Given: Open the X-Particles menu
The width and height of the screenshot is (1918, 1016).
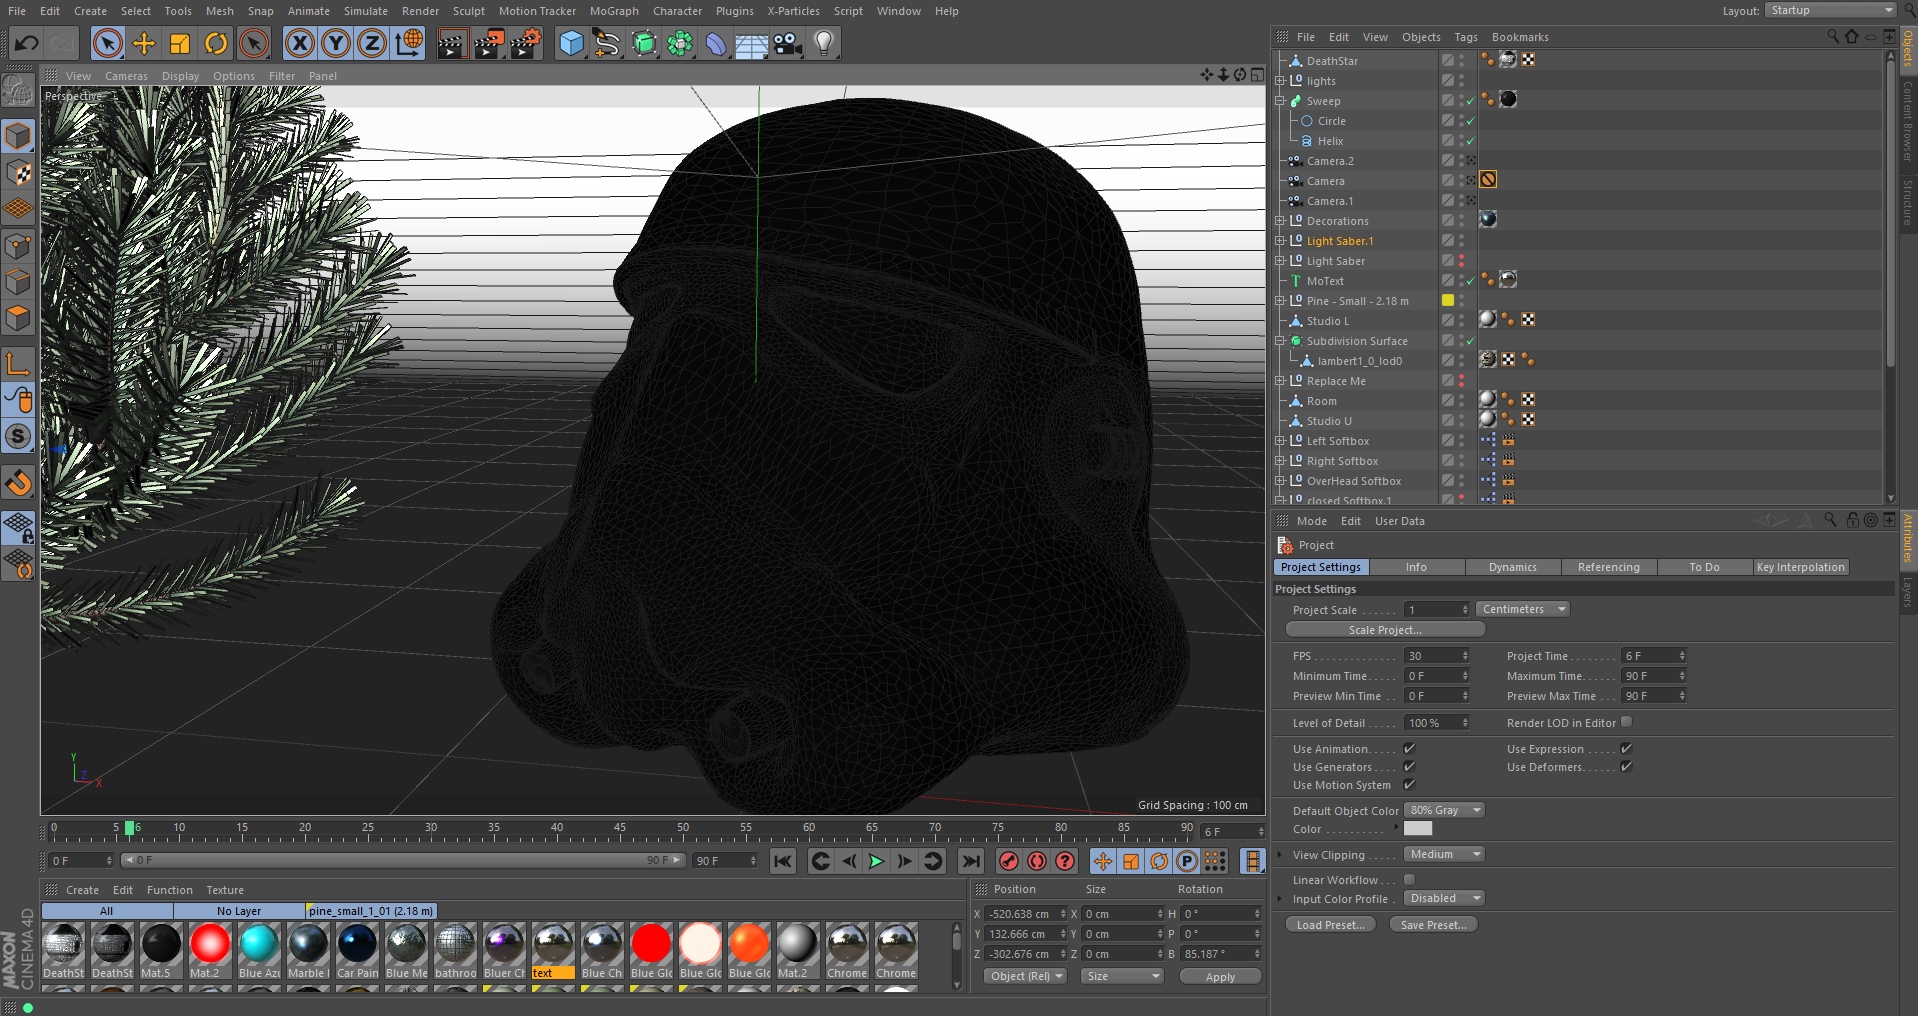Looking at the screenshot, I should click(x=793, y=11).
